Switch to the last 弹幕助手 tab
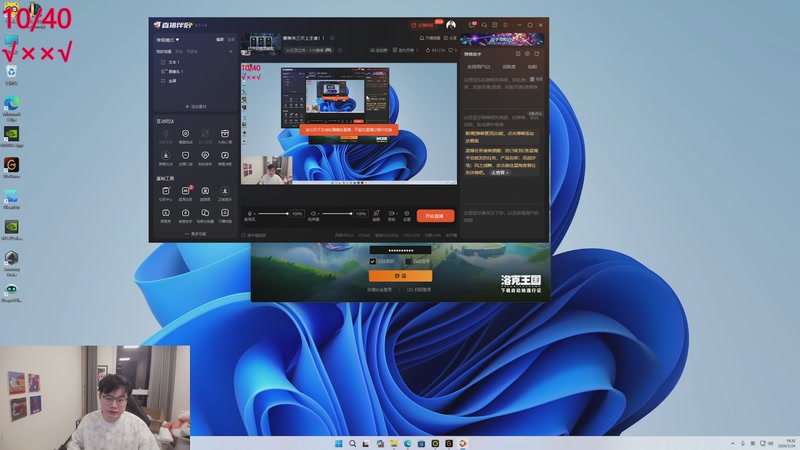This screenshot has height=450, width=800. point(532,67)
